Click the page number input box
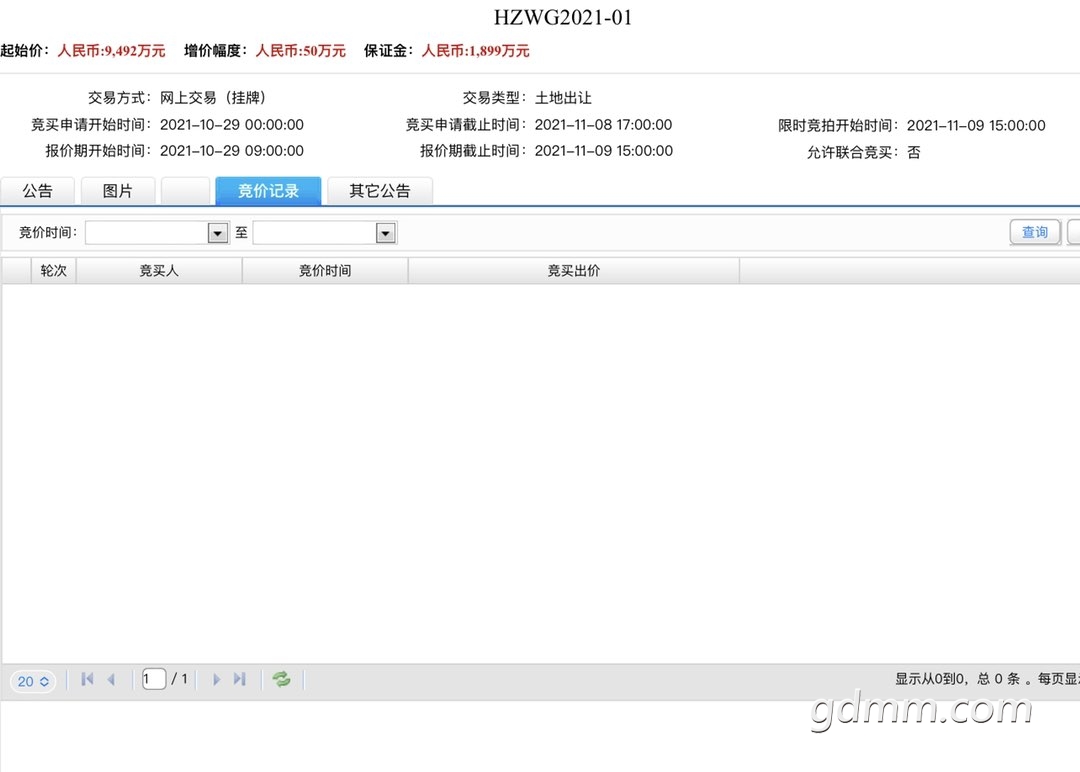Screen dimensions: 1080x772 click(x=154, y=679)
